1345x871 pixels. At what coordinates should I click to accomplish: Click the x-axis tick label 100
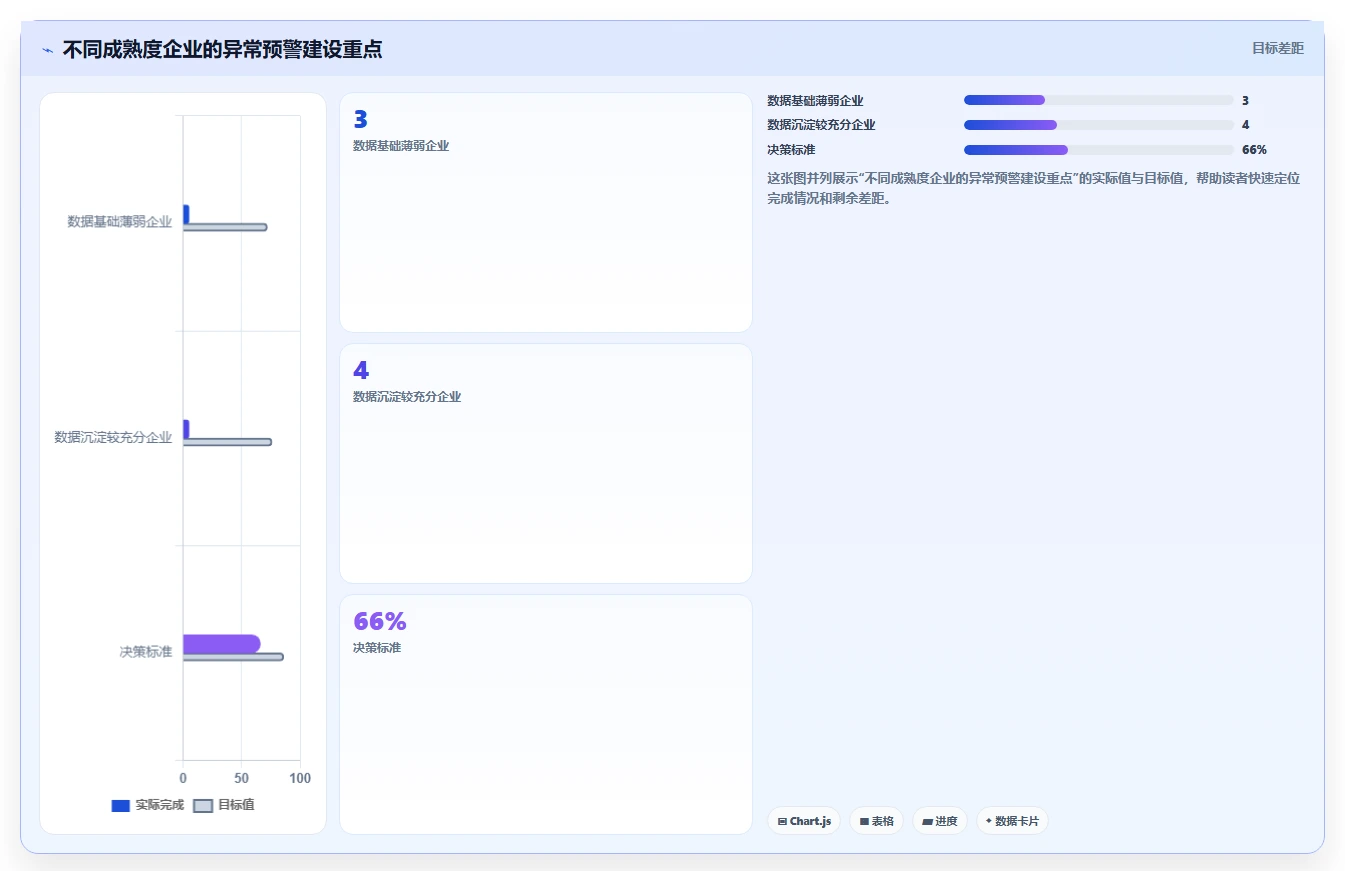click(x=300, y=778)
